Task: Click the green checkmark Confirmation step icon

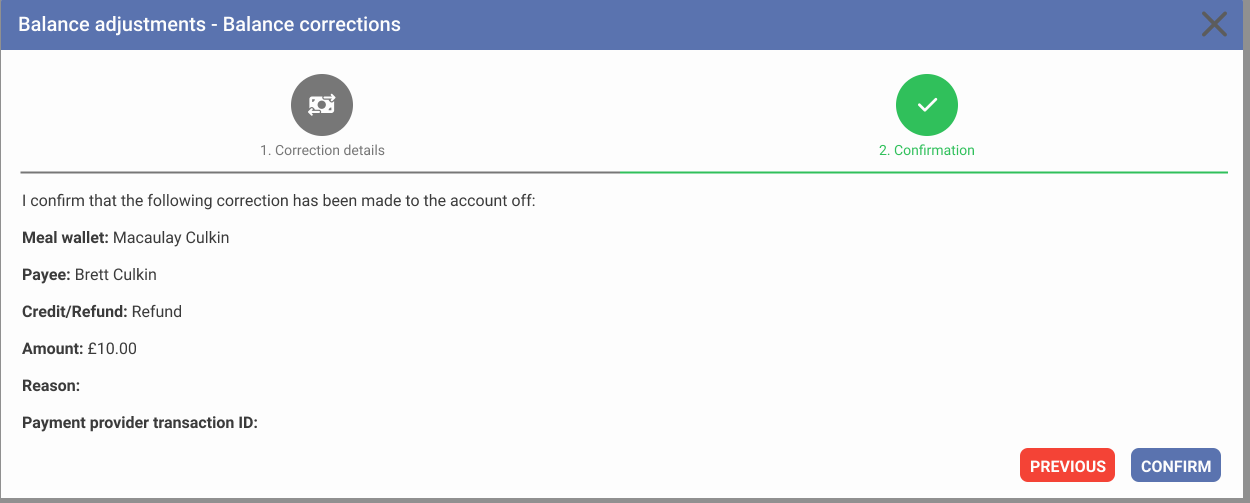Action: (926, 105)
